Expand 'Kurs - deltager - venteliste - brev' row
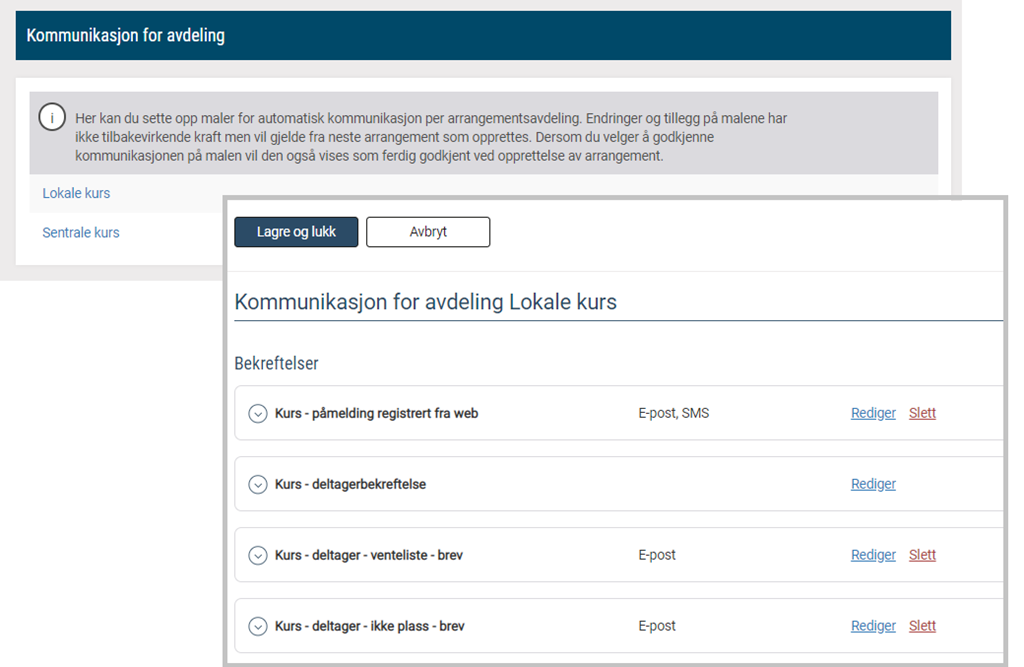This screenshot has width=1024, height=667. [258, 555]
